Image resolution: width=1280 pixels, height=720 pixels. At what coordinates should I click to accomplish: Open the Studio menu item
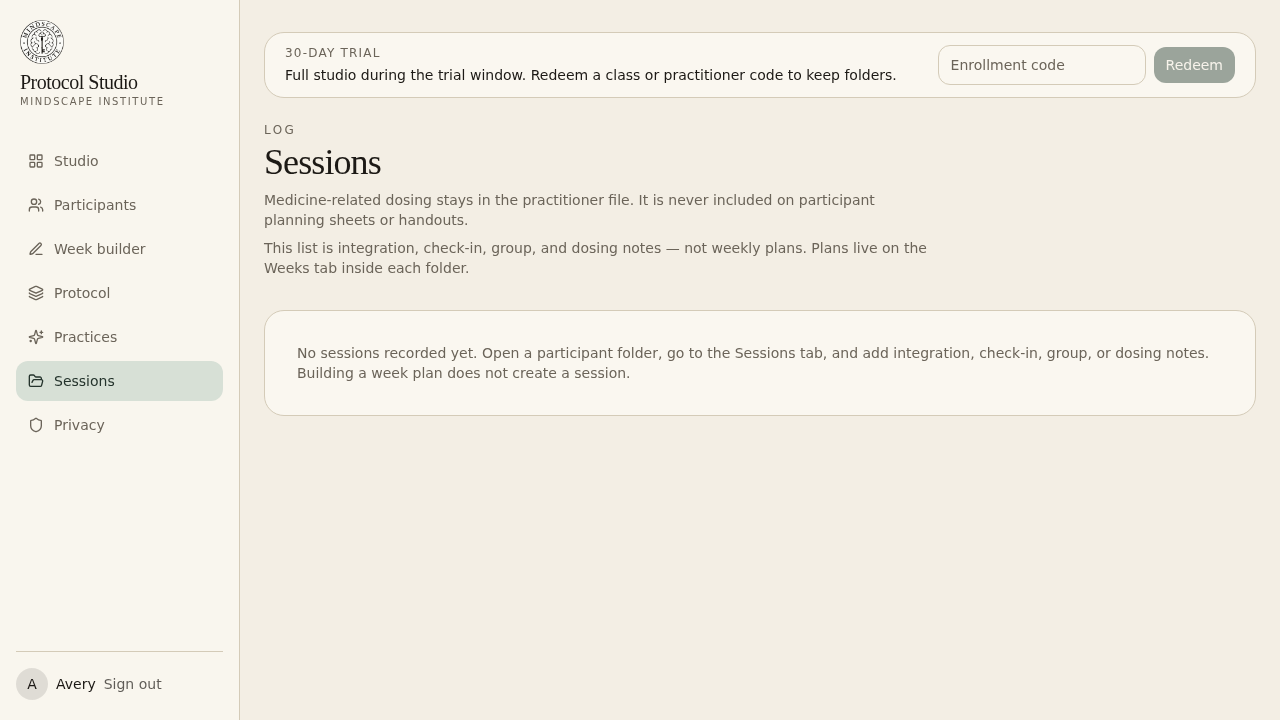[119, 161]
